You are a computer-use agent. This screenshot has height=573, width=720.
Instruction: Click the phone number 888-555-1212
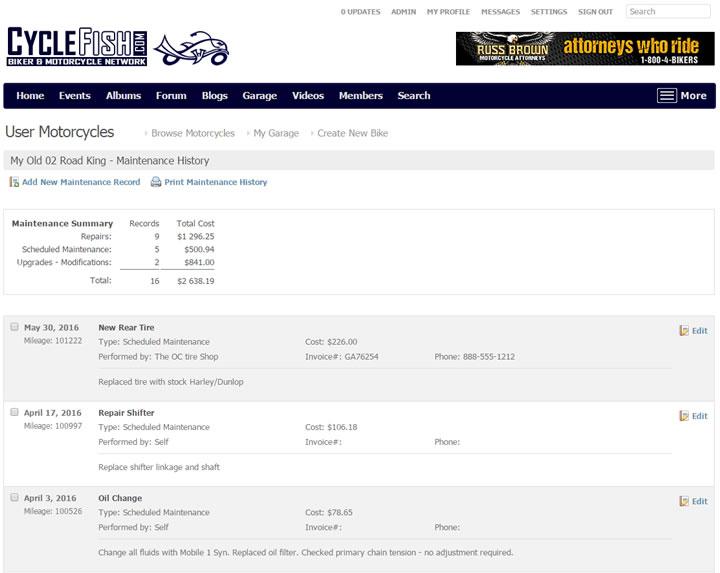tap(489, 357)
